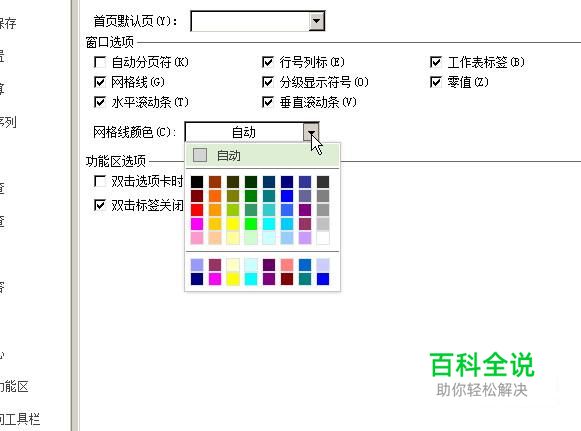Click the 首页默认页(Y): label
Viewport: 581px width, 431px height.
135,21
